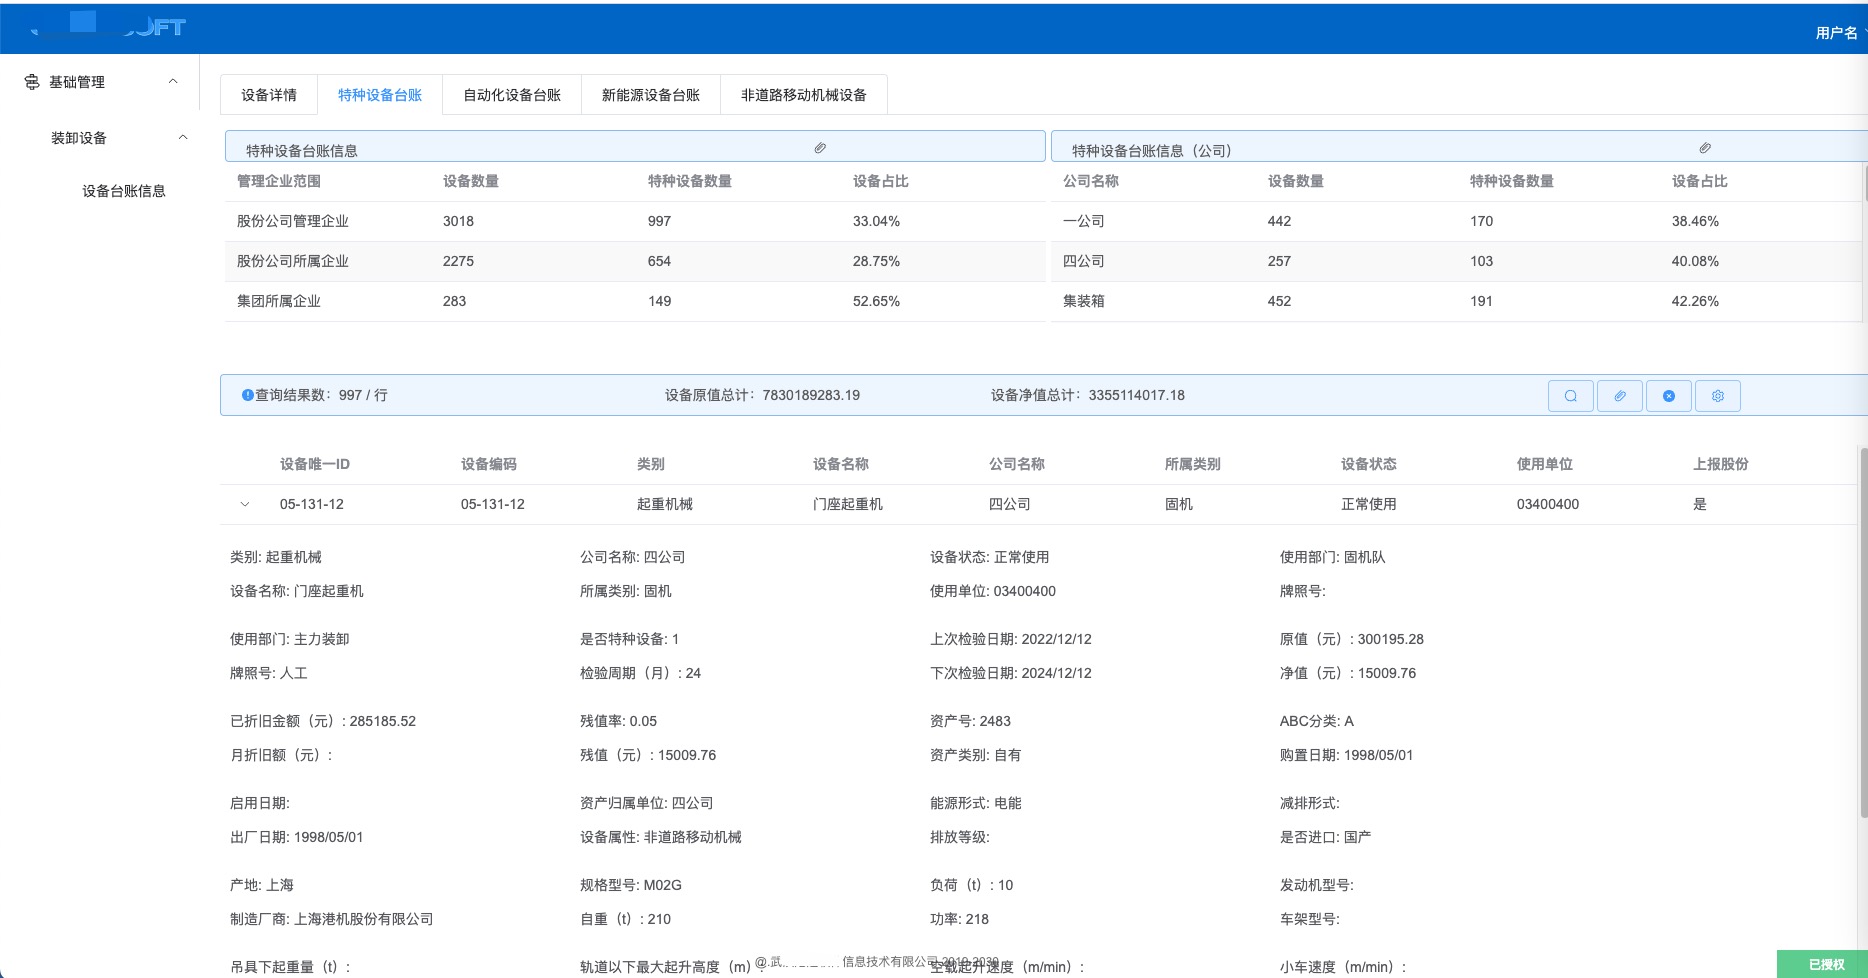Click the 设备编码 column header
Screen dimensions: 1868x978
tap(489, 464)
